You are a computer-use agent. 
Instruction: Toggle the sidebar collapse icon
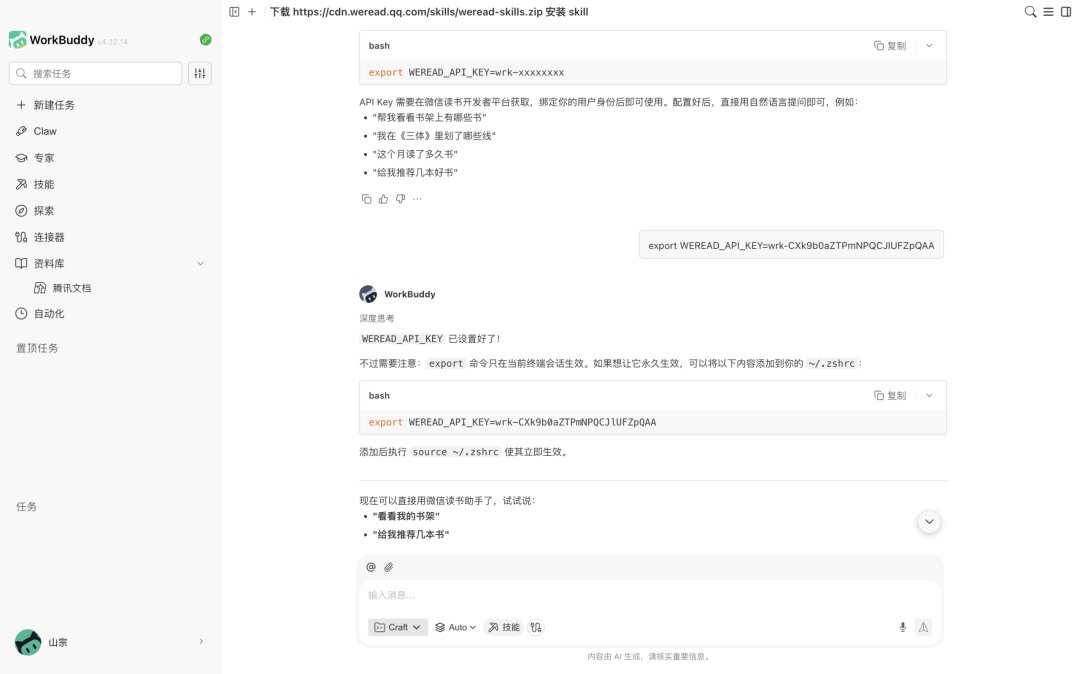click(234, 12)
